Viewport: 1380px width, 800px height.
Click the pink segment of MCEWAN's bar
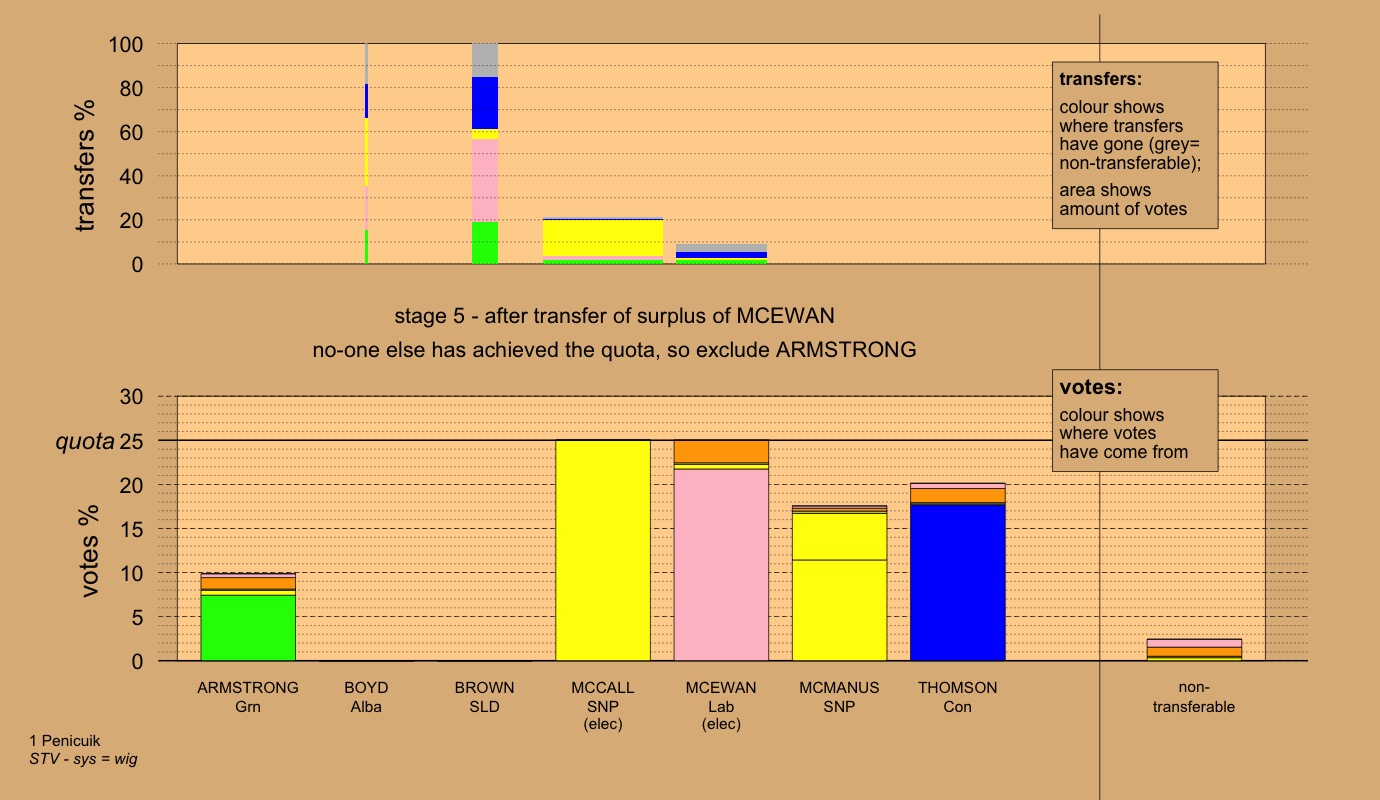(721, 565)
